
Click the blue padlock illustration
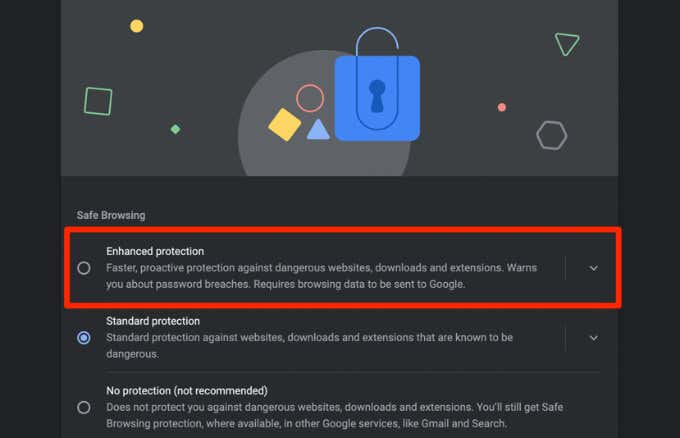click(x=376, y=98)
